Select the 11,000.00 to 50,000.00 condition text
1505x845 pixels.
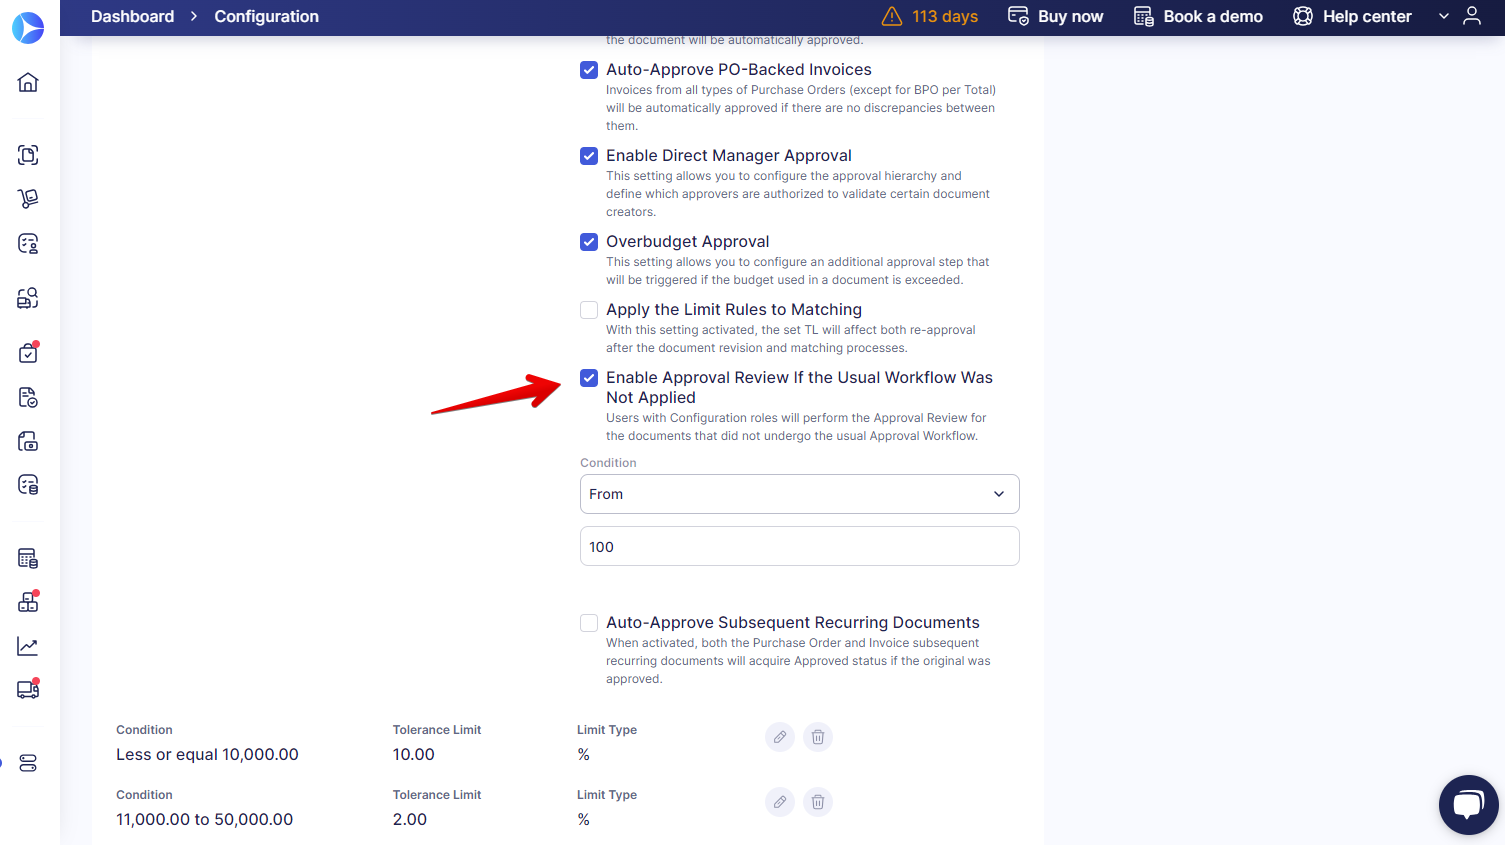pyautogui.click(x=205, y=819)
